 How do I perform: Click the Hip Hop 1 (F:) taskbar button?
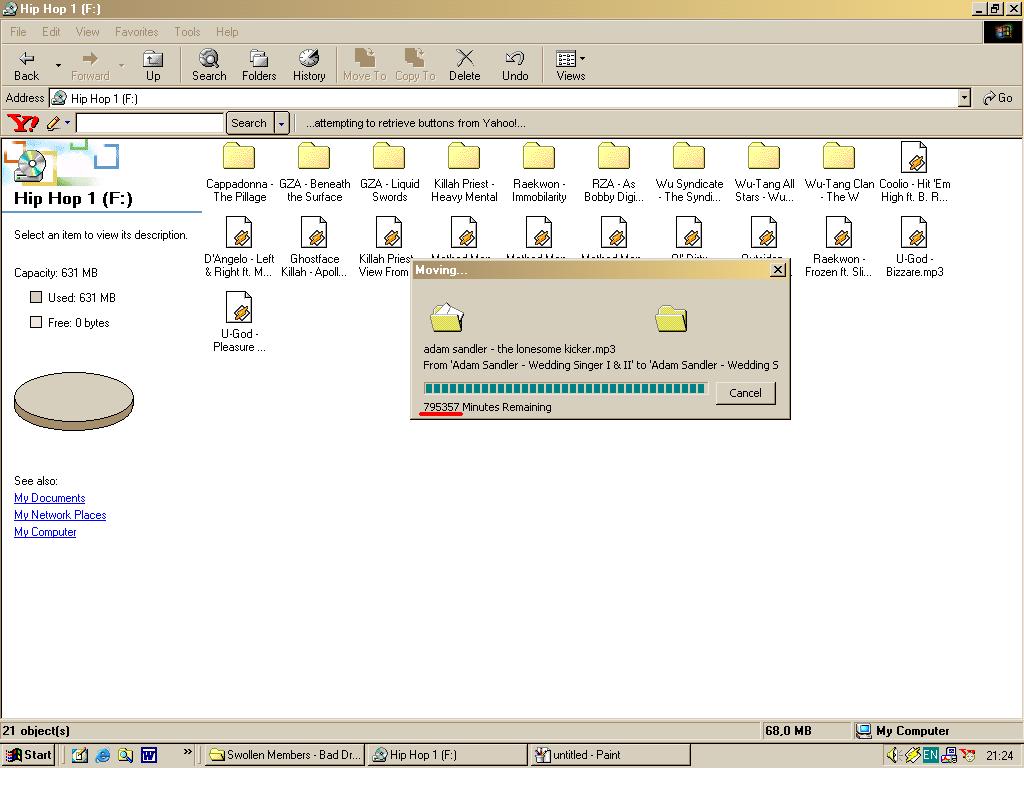[x=447, y=755]
